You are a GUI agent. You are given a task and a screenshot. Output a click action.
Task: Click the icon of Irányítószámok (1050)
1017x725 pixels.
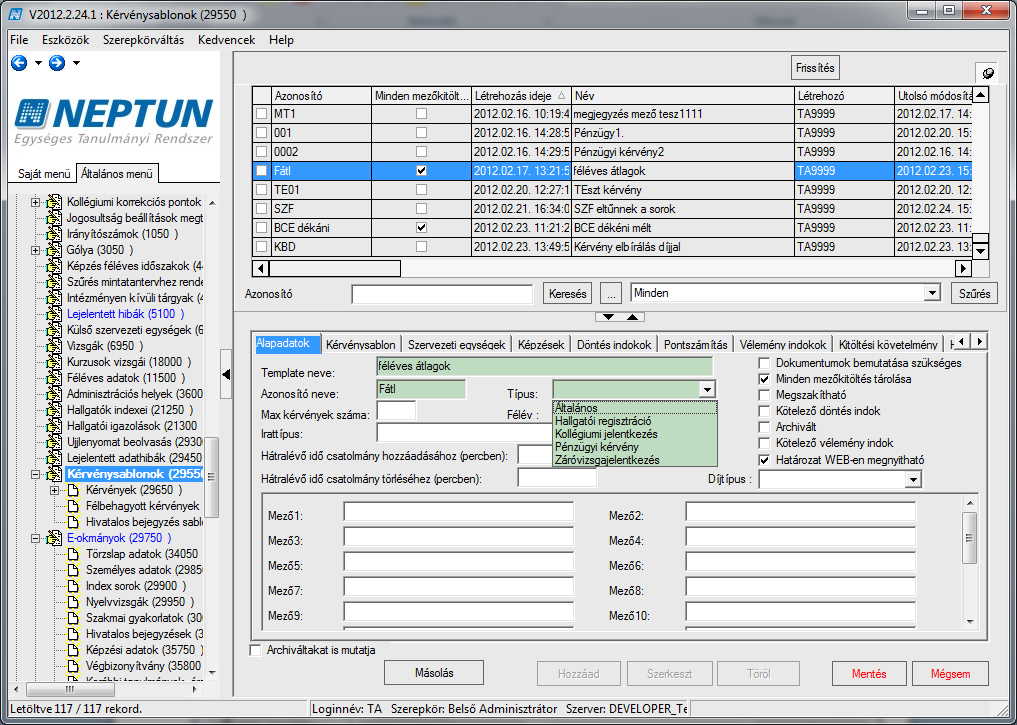coord(54,234)
